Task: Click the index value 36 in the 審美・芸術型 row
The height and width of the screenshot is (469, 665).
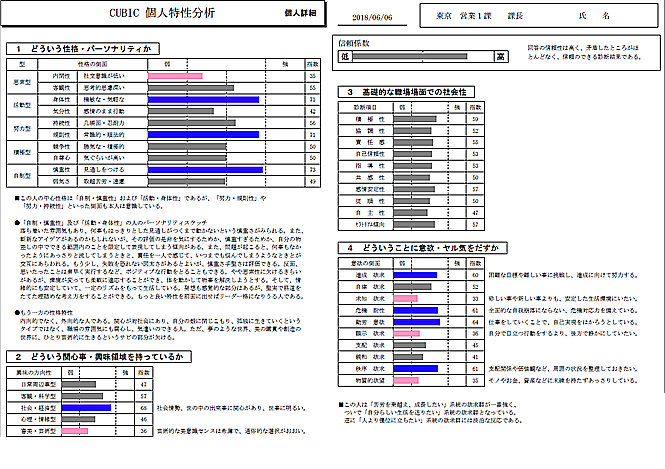Action: [x=143, y=431]
